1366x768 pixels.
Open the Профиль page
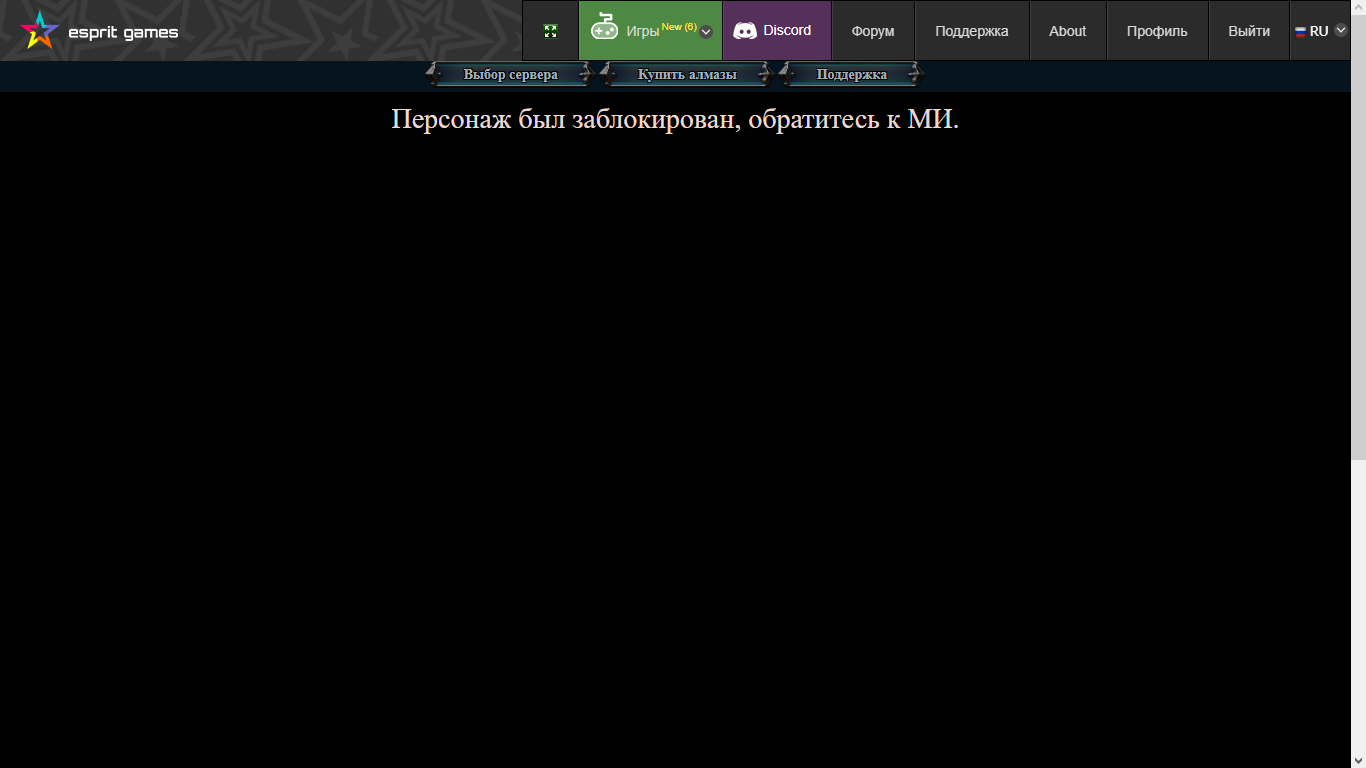click(x=1157, y=31)
